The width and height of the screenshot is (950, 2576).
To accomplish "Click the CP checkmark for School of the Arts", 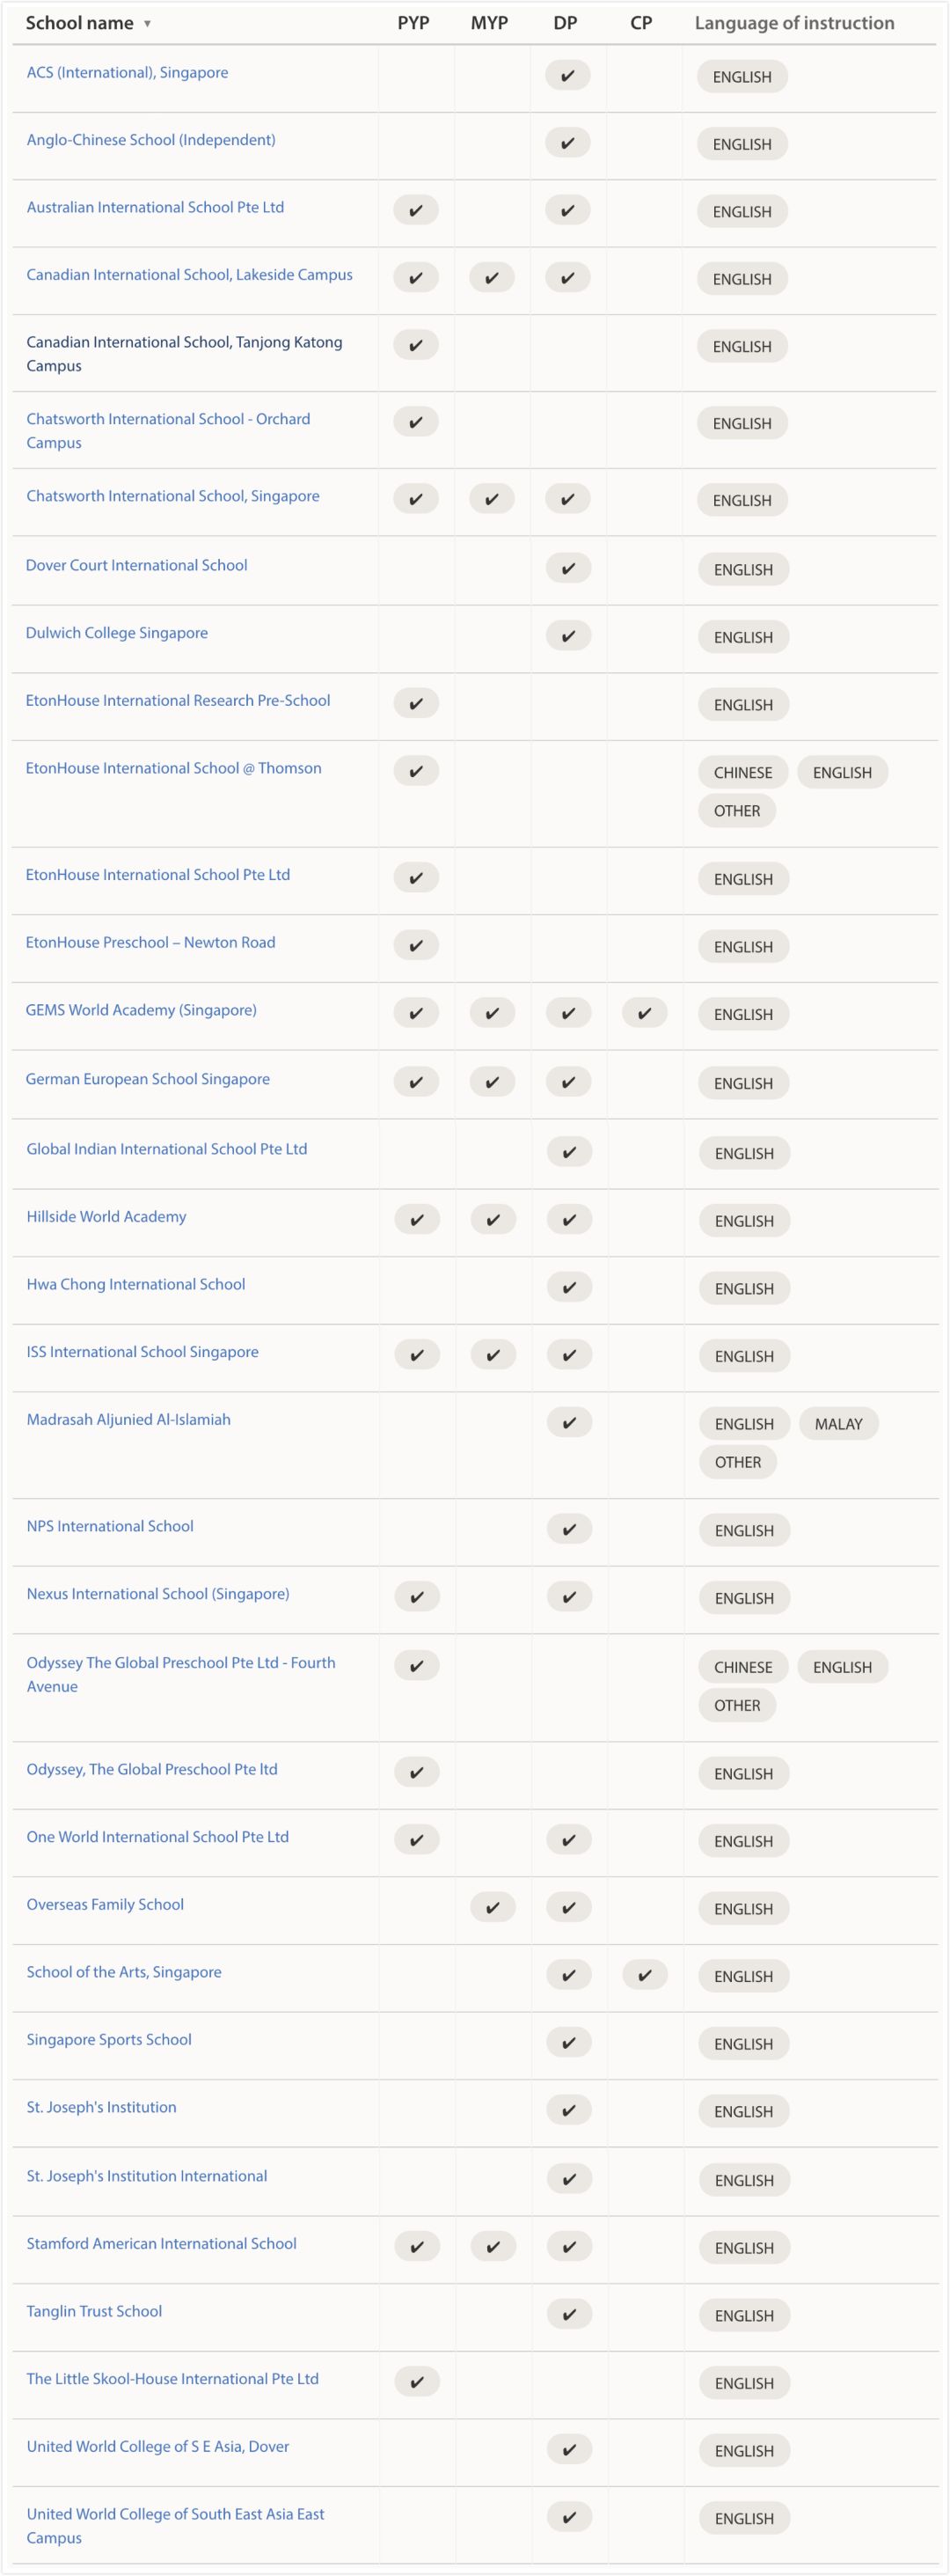I will [x=644, y=1975].
